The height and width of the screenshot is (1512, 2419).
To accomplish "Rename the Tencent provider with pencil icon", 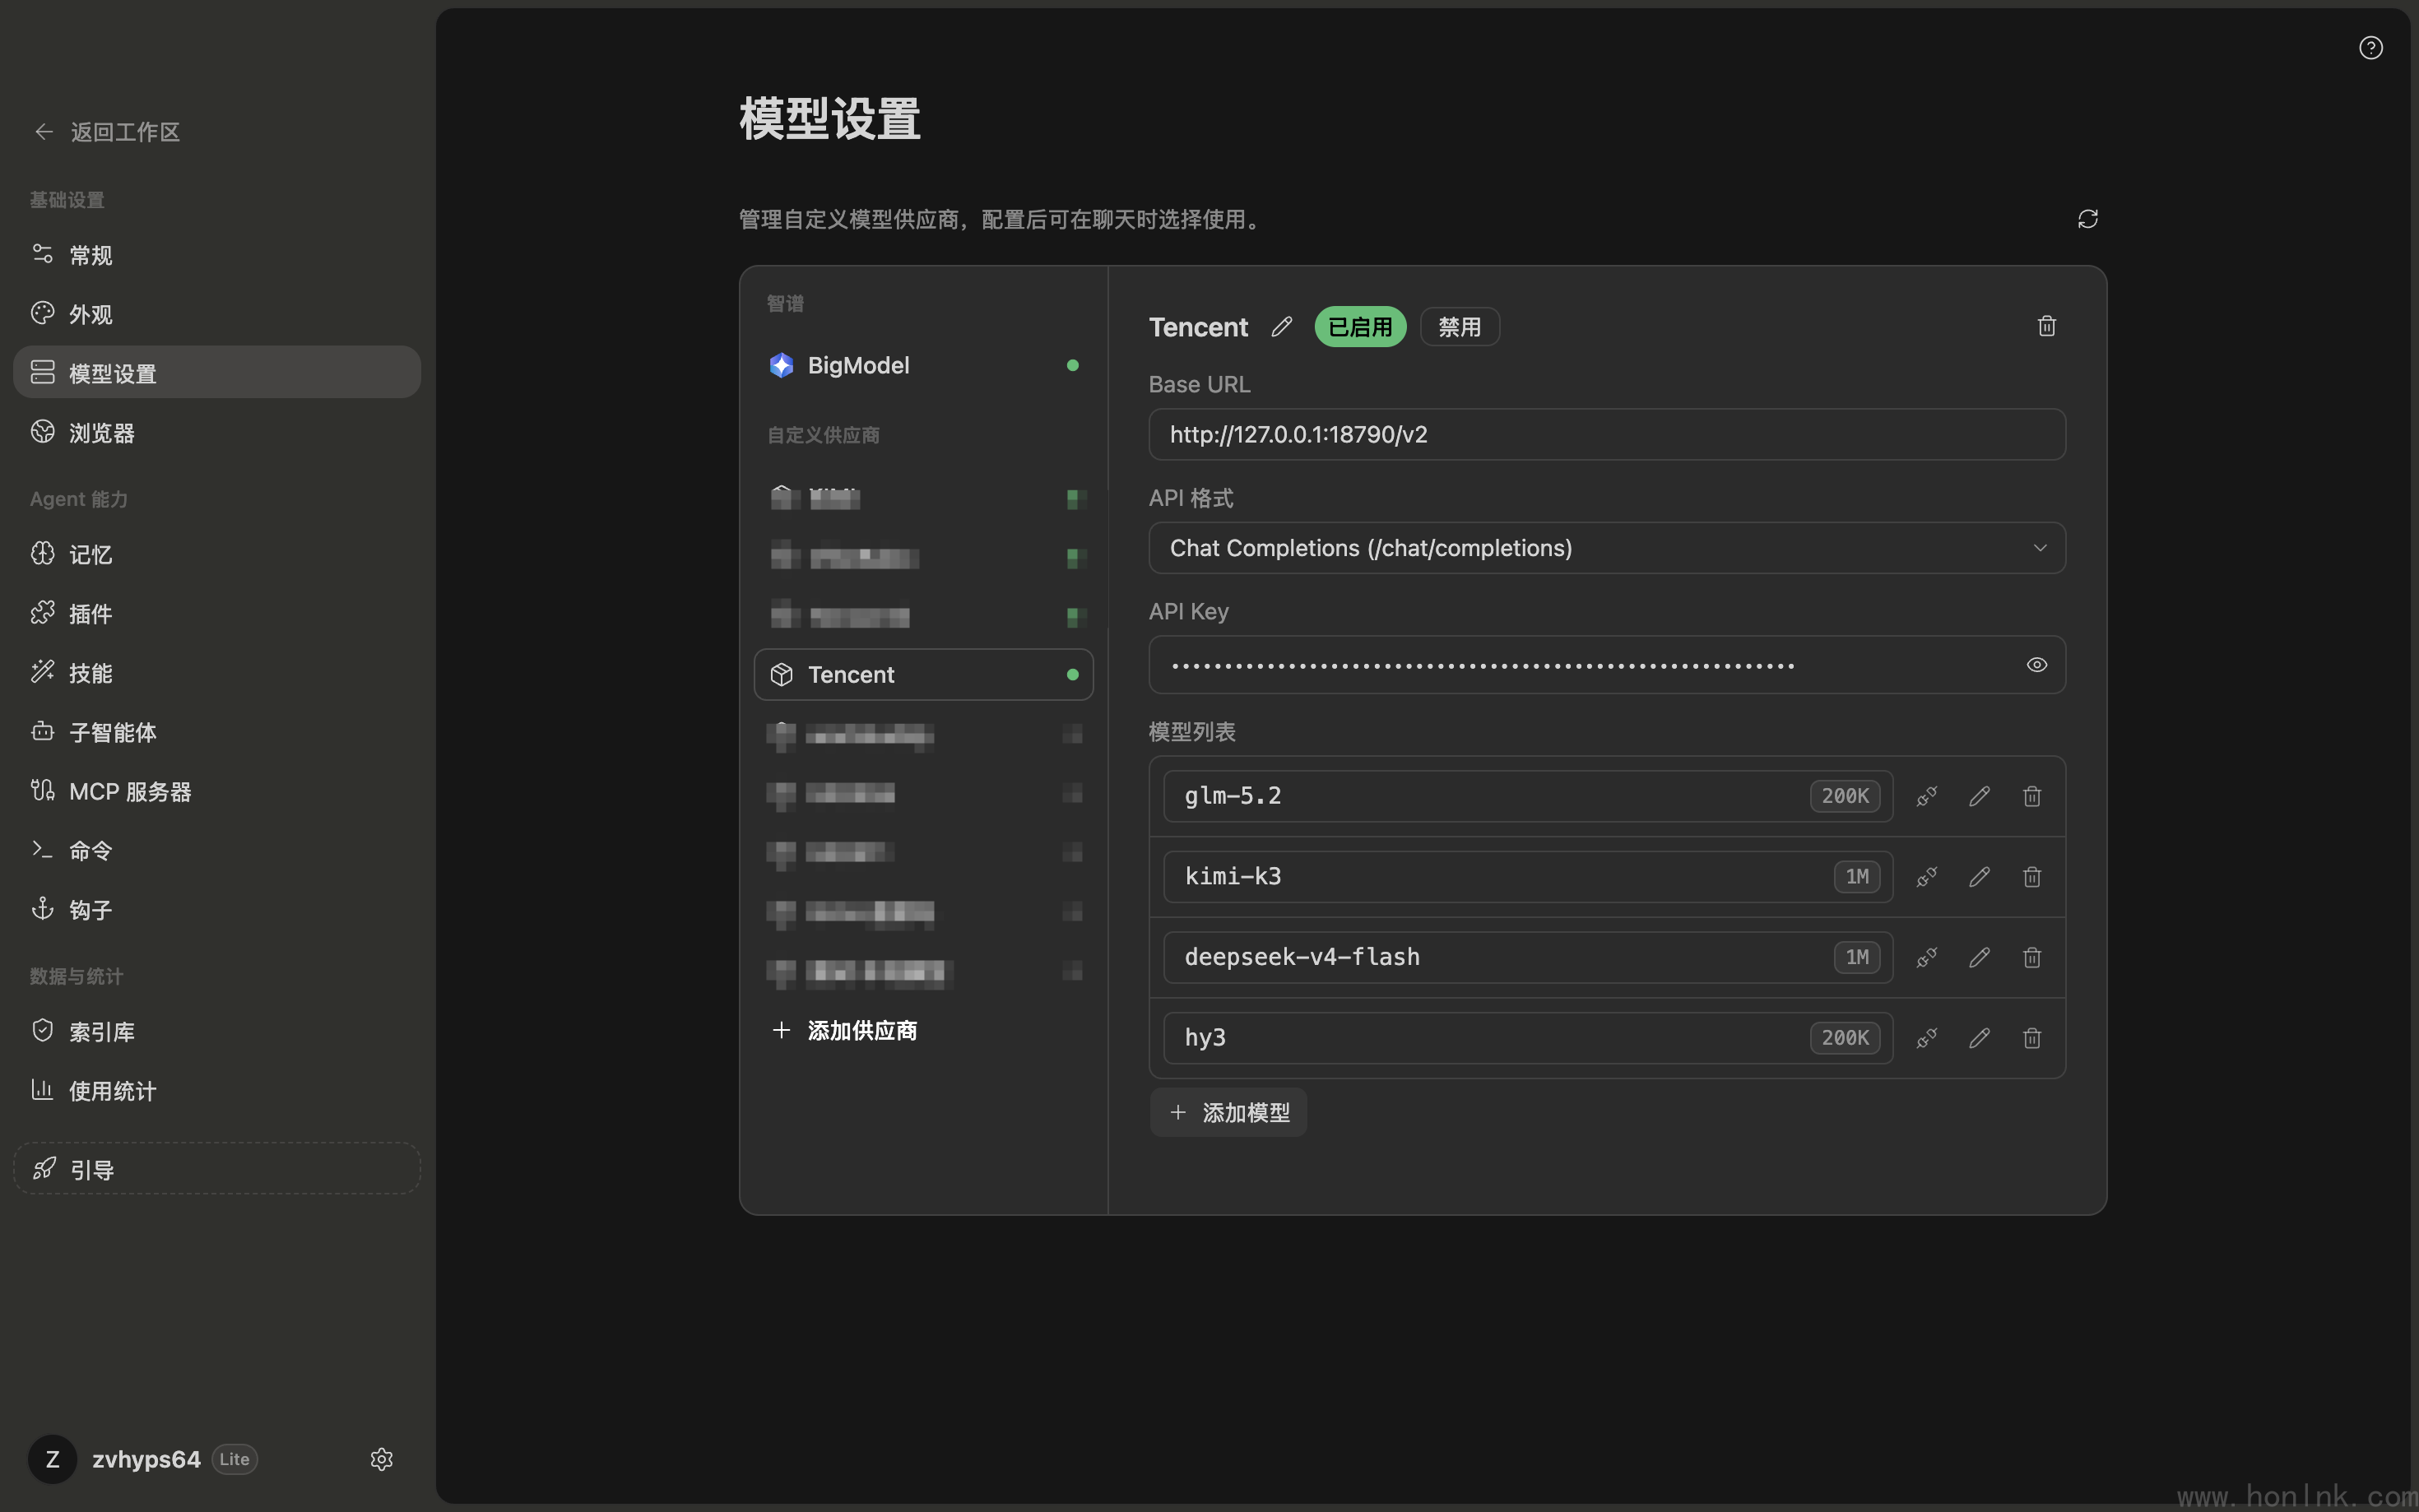I will (x=1281, y=327).
